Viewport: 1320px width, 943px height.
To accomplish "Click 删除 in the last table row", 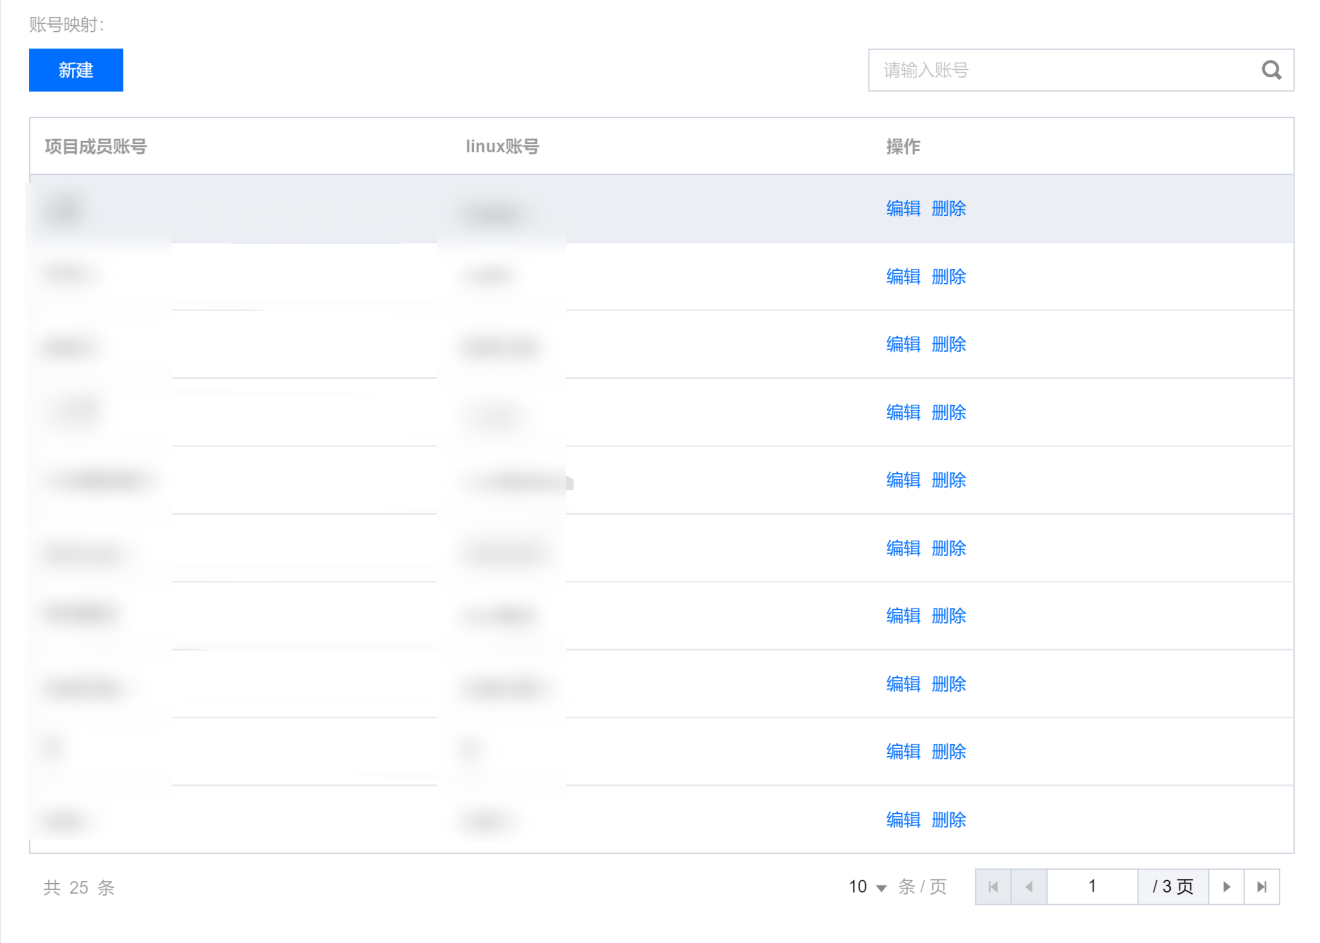I will (949, 820).
